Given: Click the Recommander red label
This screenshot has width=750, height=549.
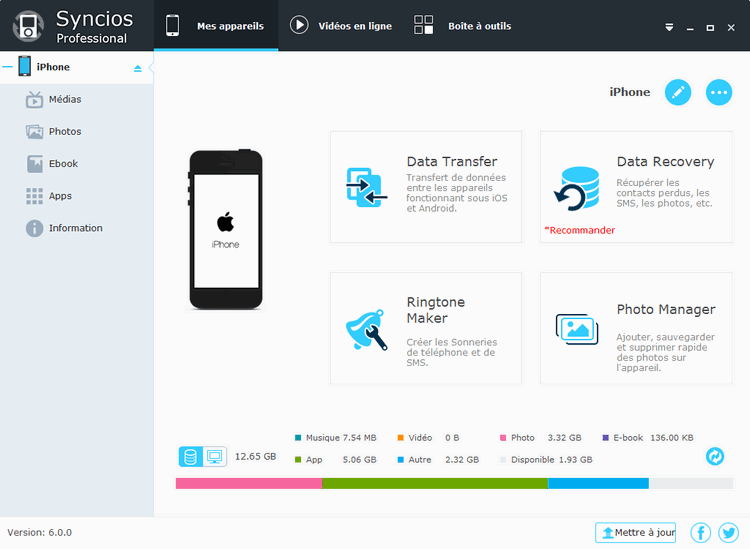Looking at the screenshot, I should click(x=580, y=230).
